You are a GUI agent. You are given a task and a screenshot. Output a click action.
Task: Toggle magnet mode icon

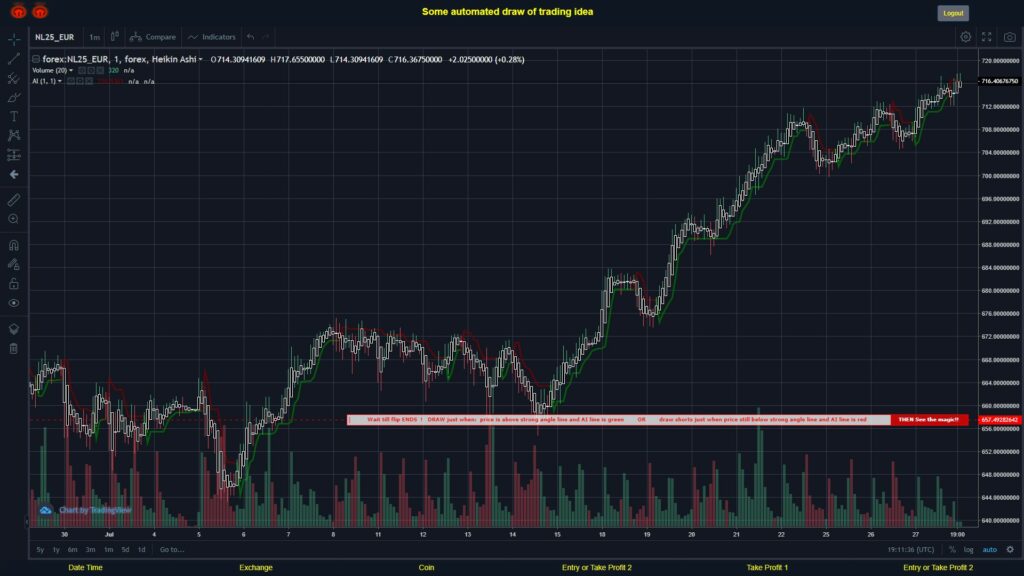click(x=14, y=246)
